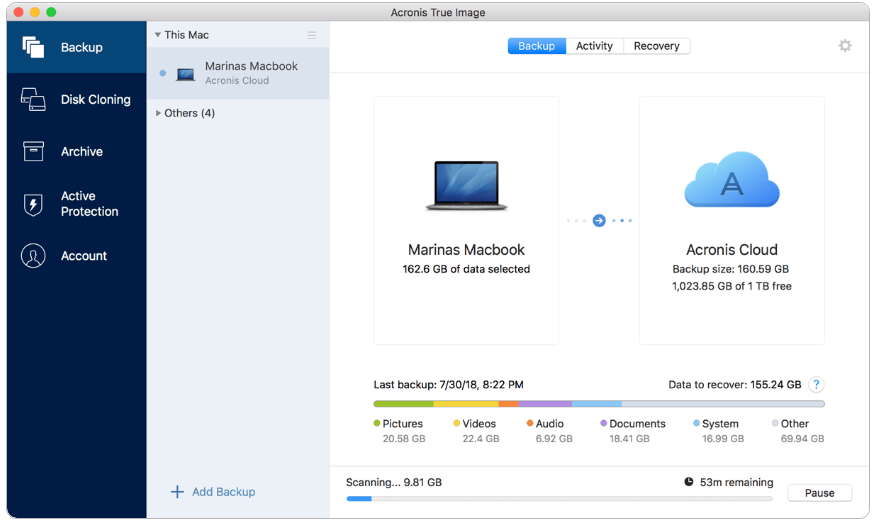Click the '69.94 GB' Other value

(802, 439)
